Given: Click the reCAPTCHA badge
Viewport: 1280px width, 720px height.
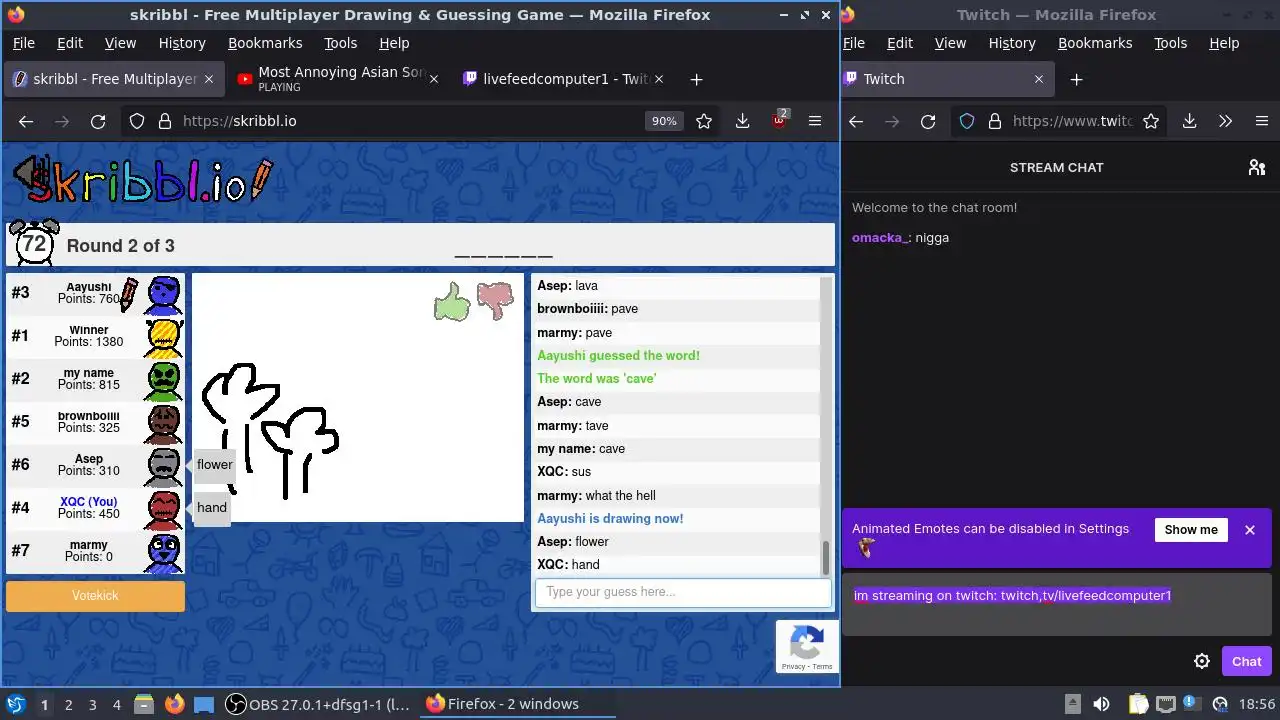Looking at the screenshot, I should [x=806, y=646].
